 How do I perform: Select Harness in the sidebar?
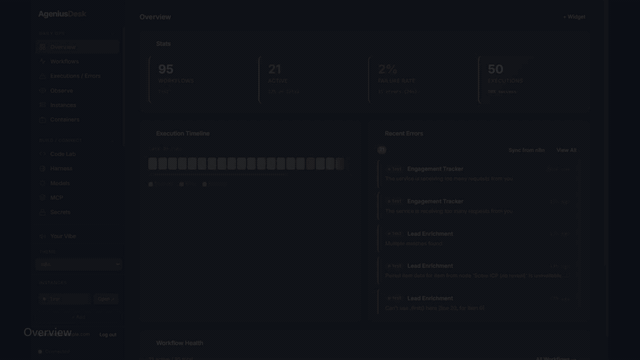pyautogui.click(x=78, y=169)
